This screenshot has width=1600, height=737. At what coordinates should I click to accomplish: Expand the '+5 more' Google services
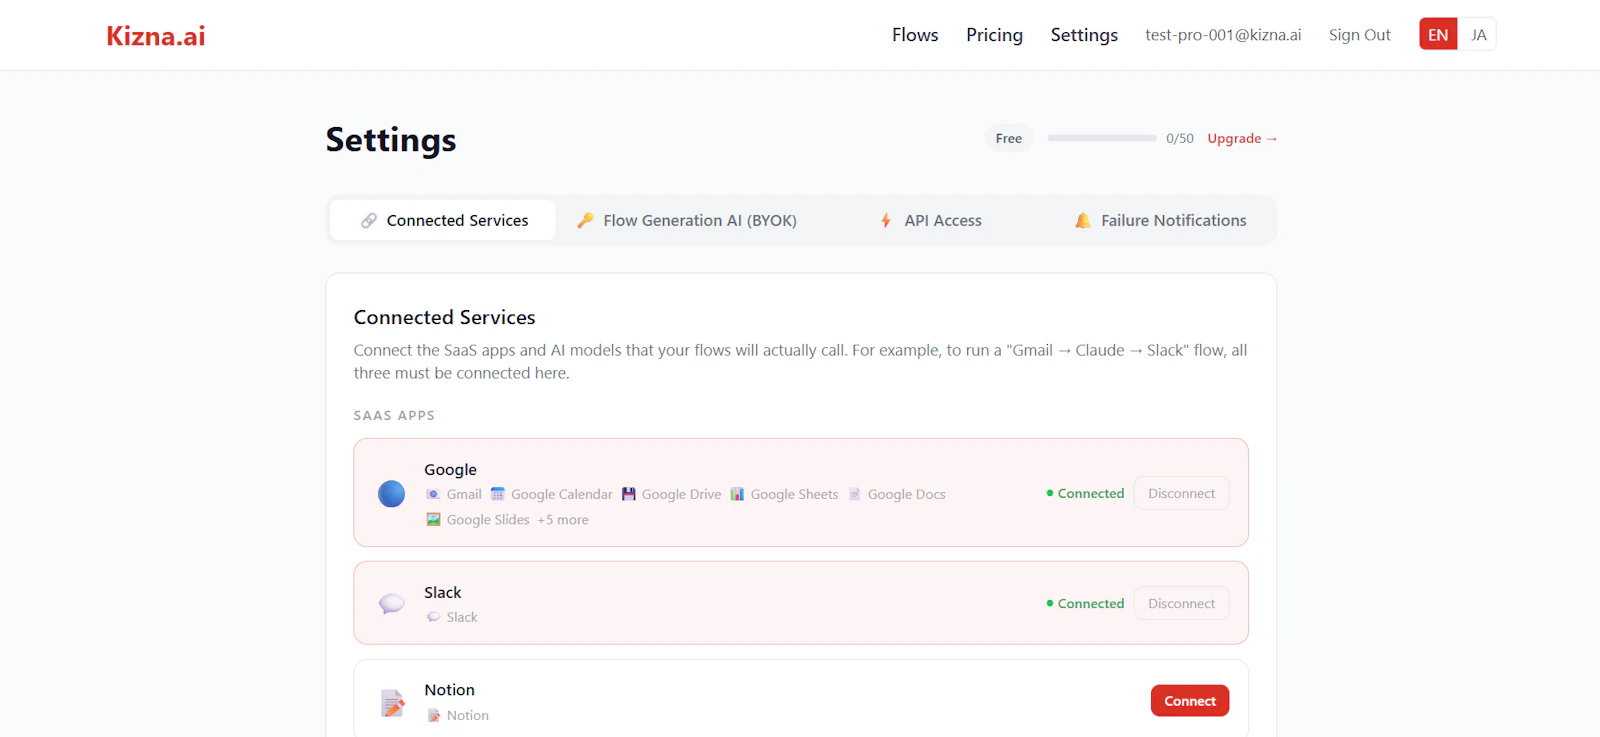coord(563,520)
